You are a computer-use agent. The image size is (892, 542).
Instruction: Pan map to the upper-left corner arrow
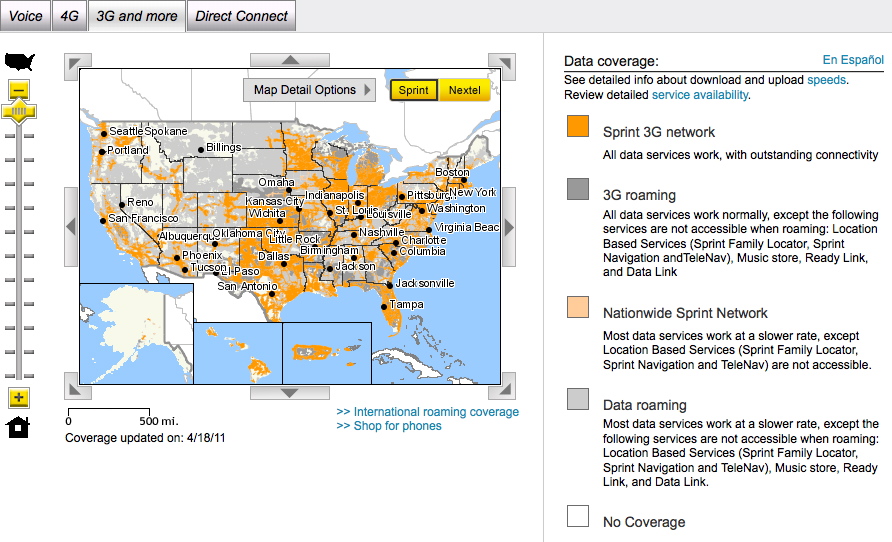pyautogui.click(x=77, y=67)
